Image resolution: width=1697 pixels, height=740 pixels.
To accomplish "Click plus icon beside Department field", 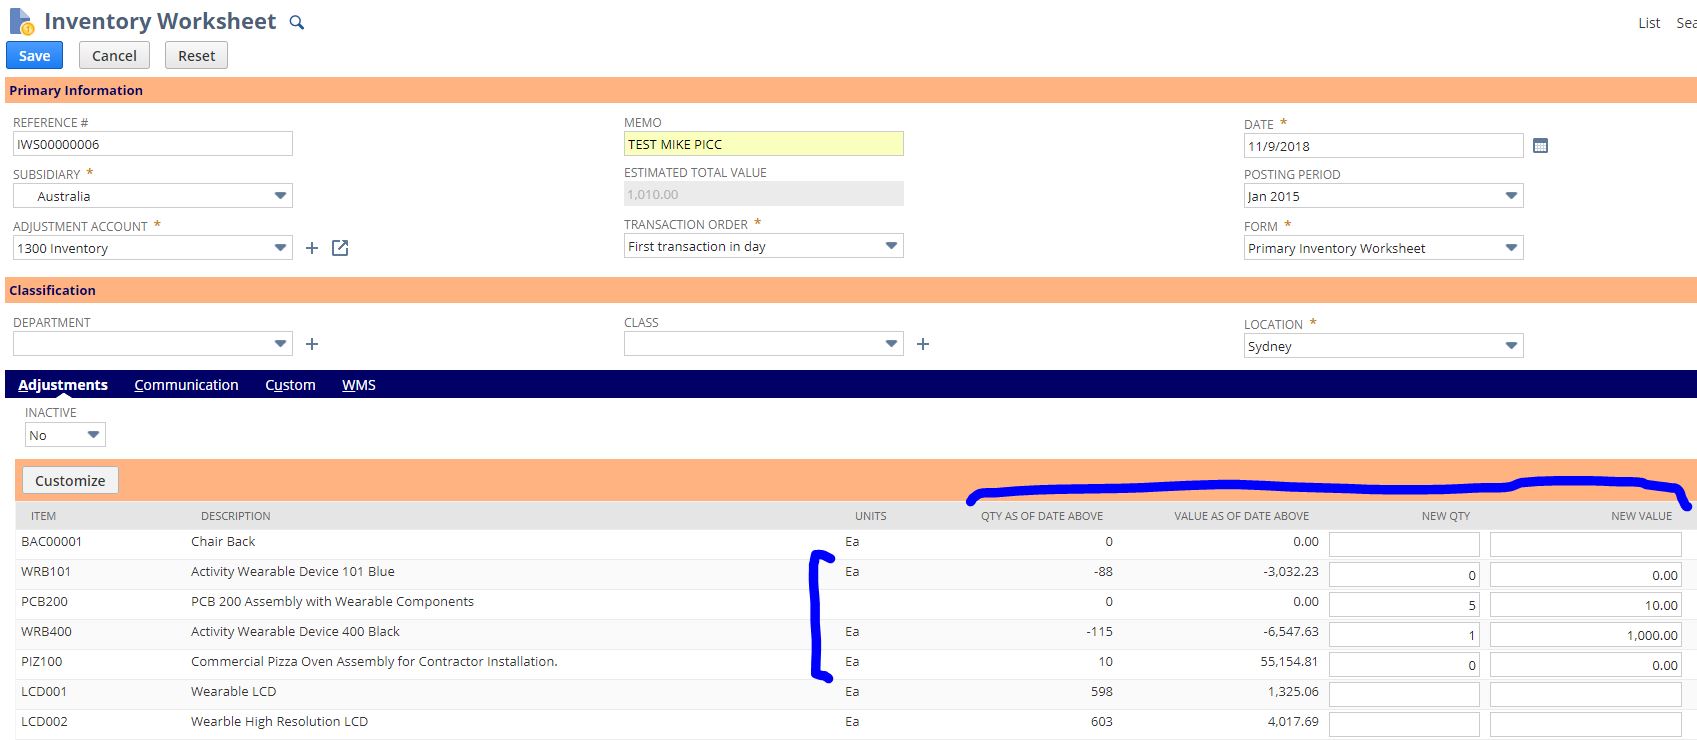I will pyautogui.click(x=312, y=344).
